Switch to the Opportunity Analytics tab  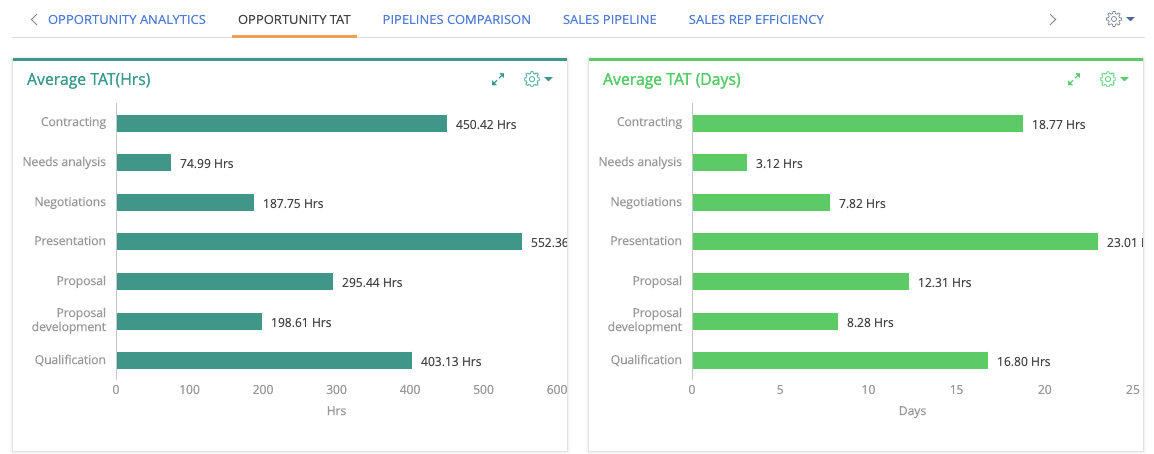pos(127,19)
